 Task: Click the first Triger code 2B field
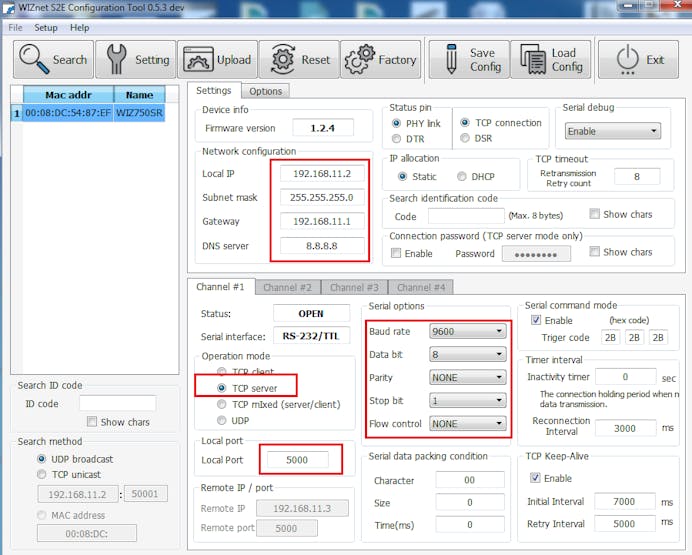tap(610, 338)
